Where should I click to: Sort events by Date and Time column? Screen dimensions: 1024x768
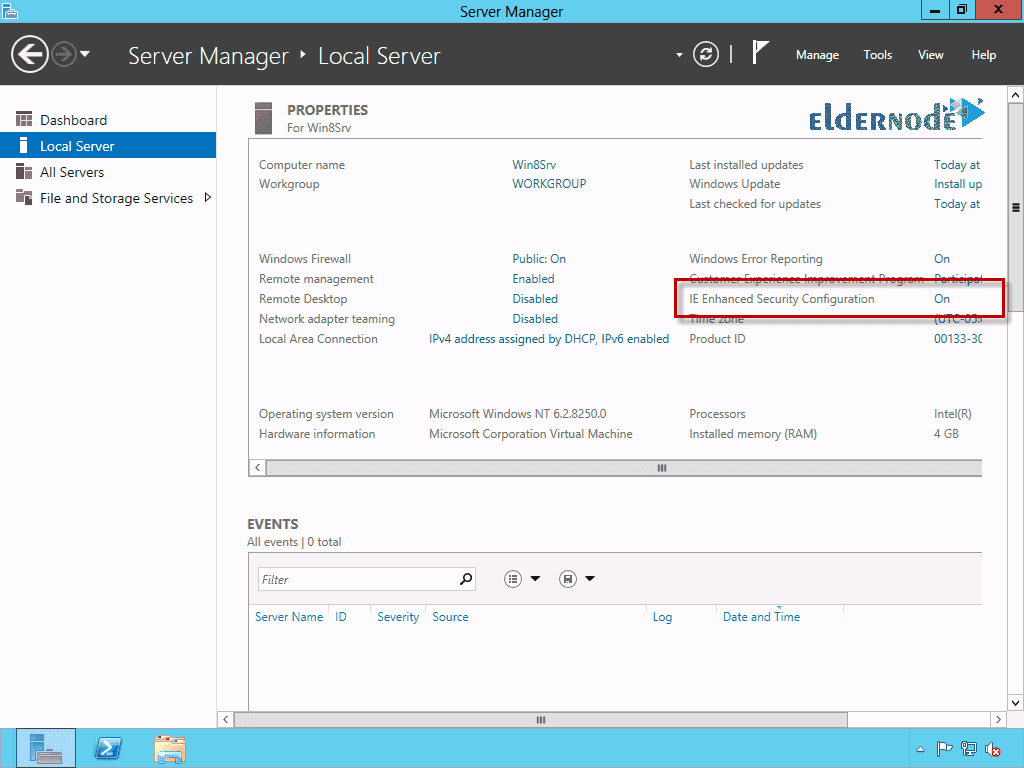761,616
